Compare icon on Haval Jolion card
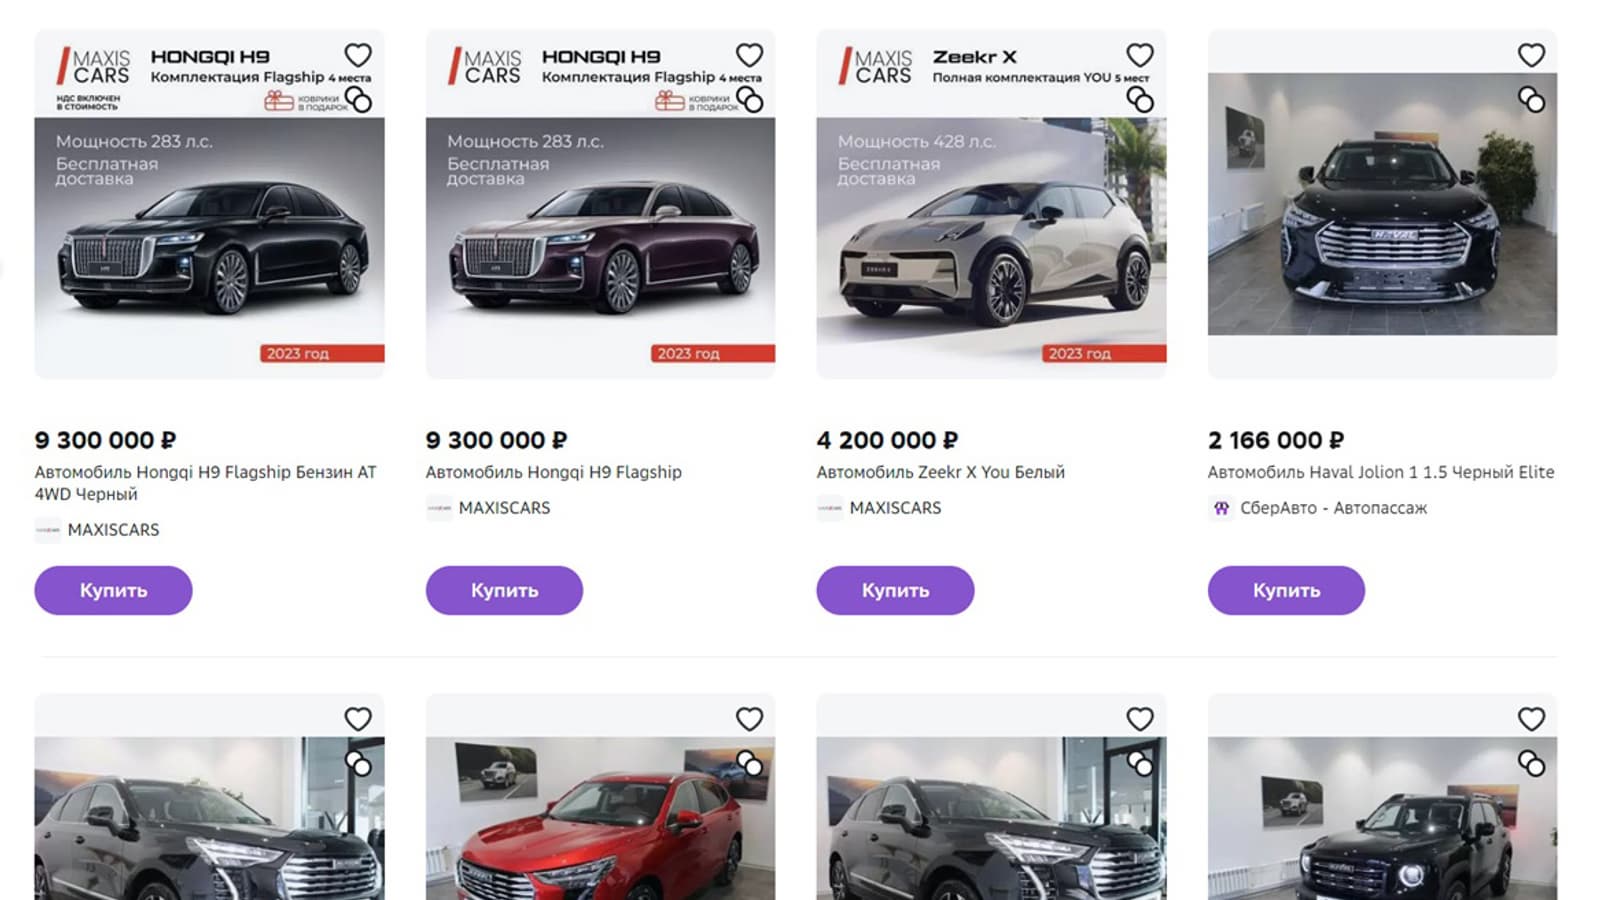1600x900 pixels. [x=1531, y=99]
